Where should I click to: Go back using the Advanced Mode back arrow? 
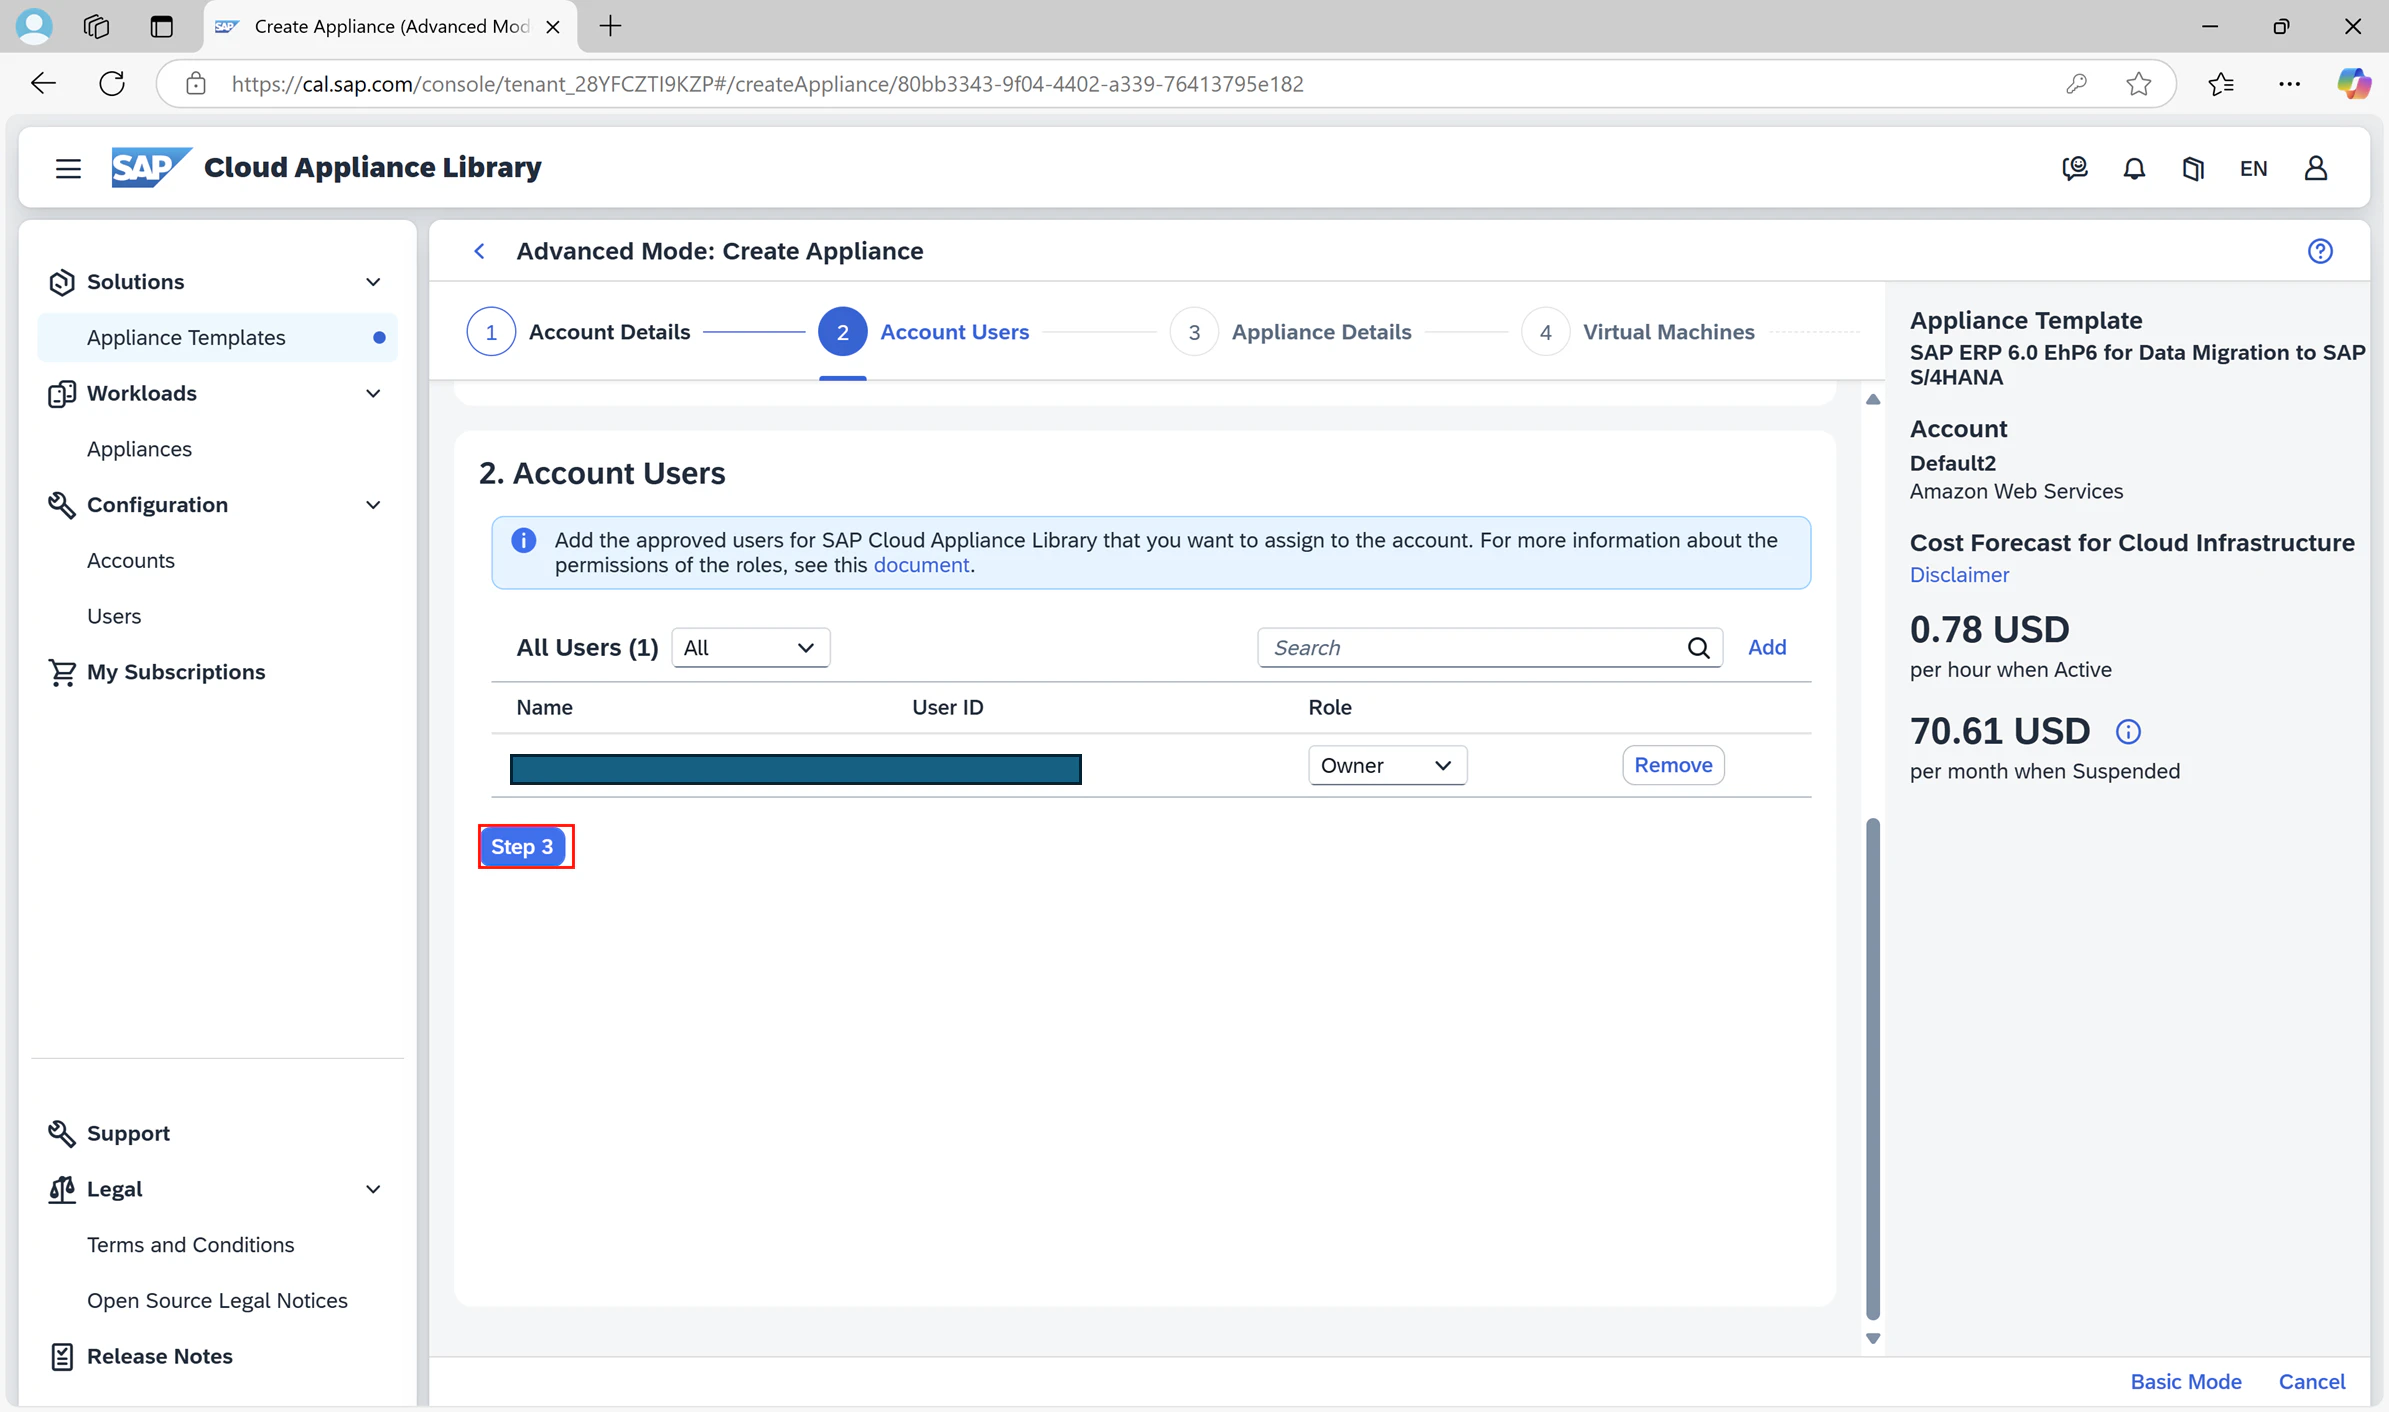tap(480, 251)
